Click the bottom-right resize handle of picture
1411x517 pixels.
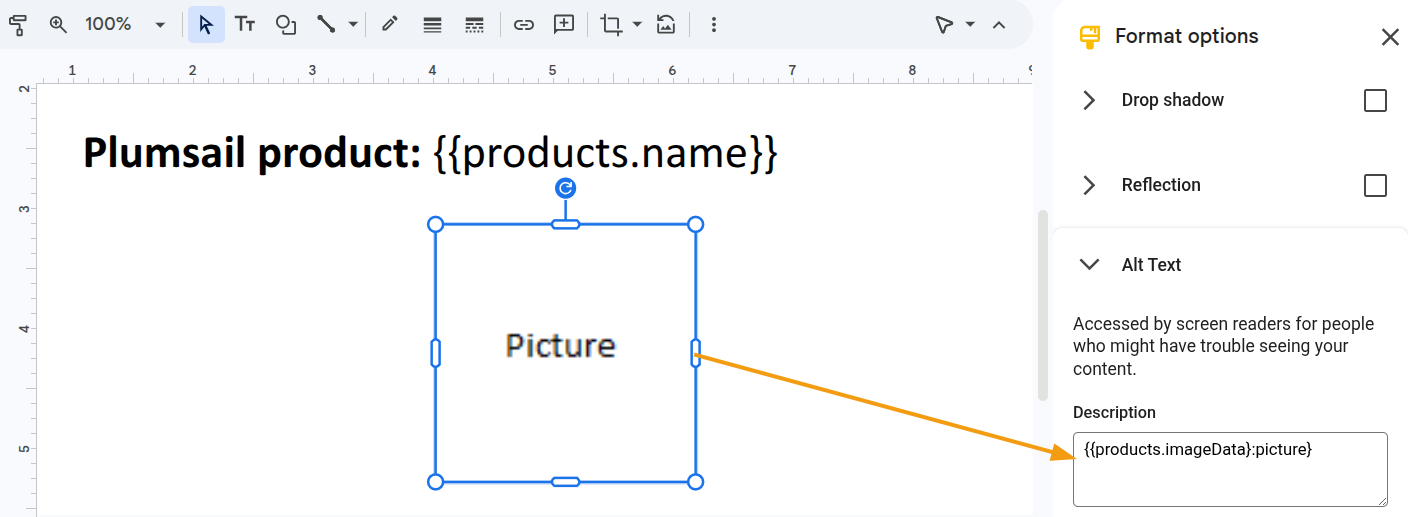coord(696,482)
